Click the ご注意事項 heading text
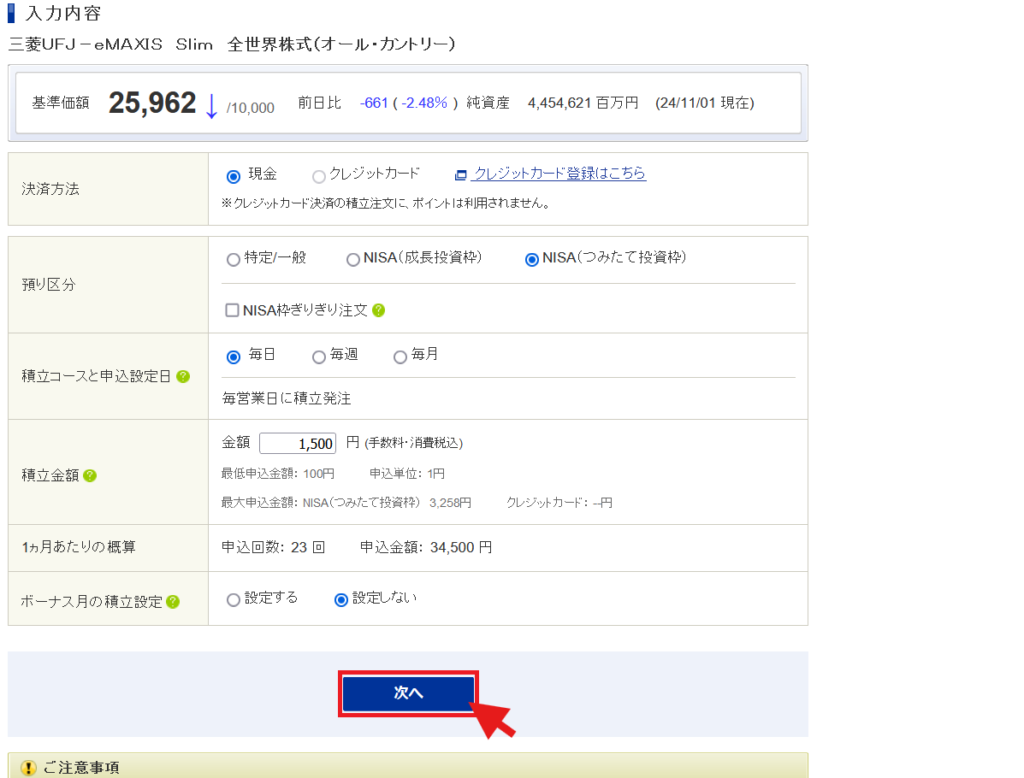 81,768
